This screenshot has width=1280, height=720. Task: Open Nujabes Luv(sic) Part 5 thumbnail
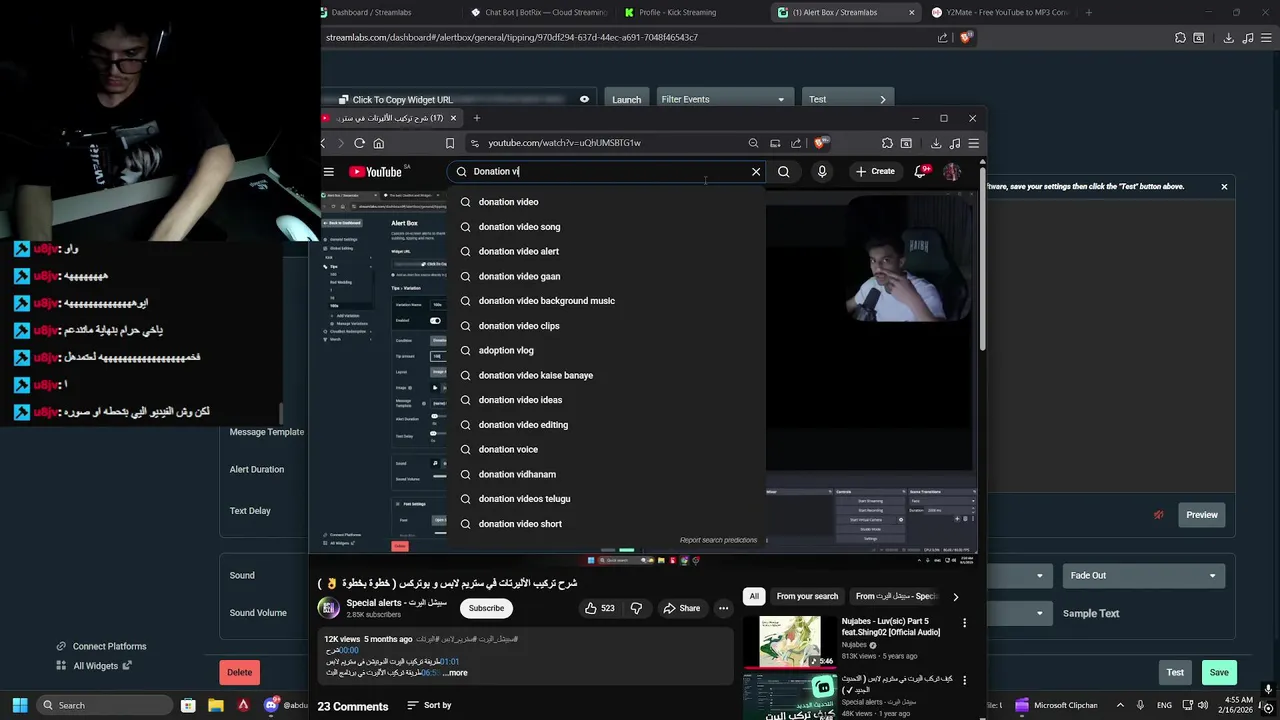[790, 642]
